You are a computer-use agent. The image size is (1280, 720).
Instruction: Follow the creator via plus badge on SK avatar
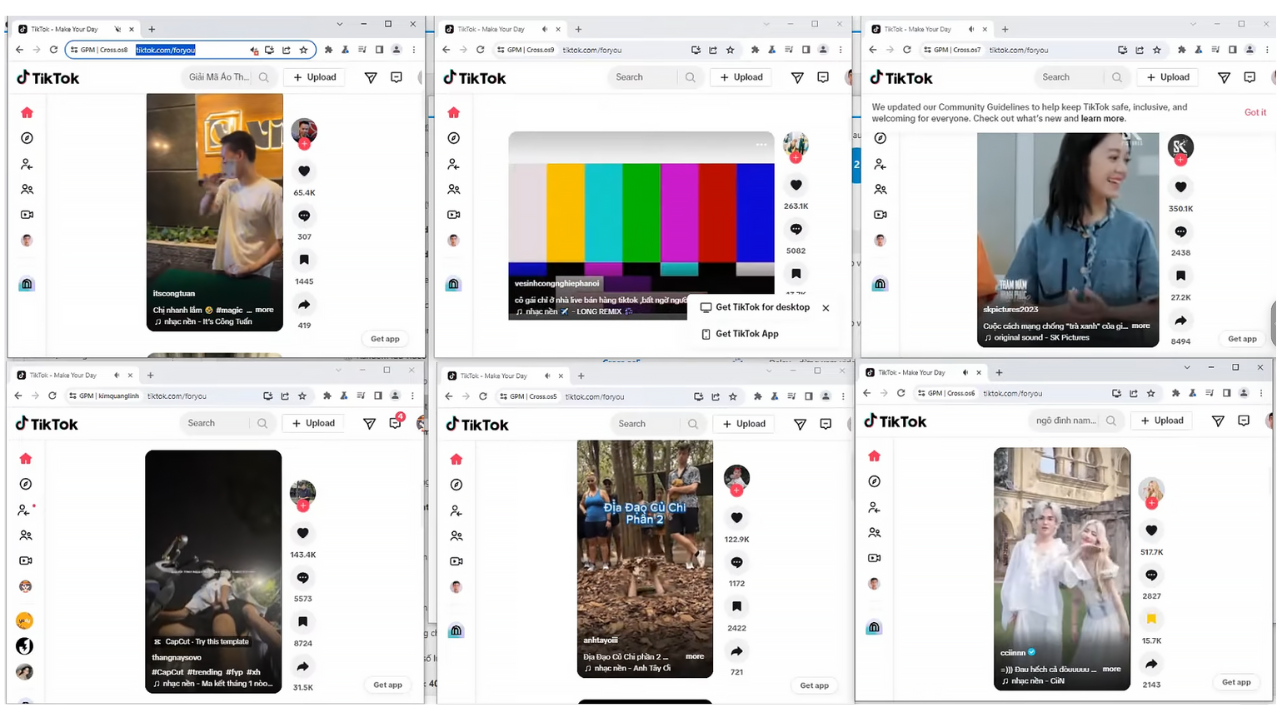(1181, 160)
